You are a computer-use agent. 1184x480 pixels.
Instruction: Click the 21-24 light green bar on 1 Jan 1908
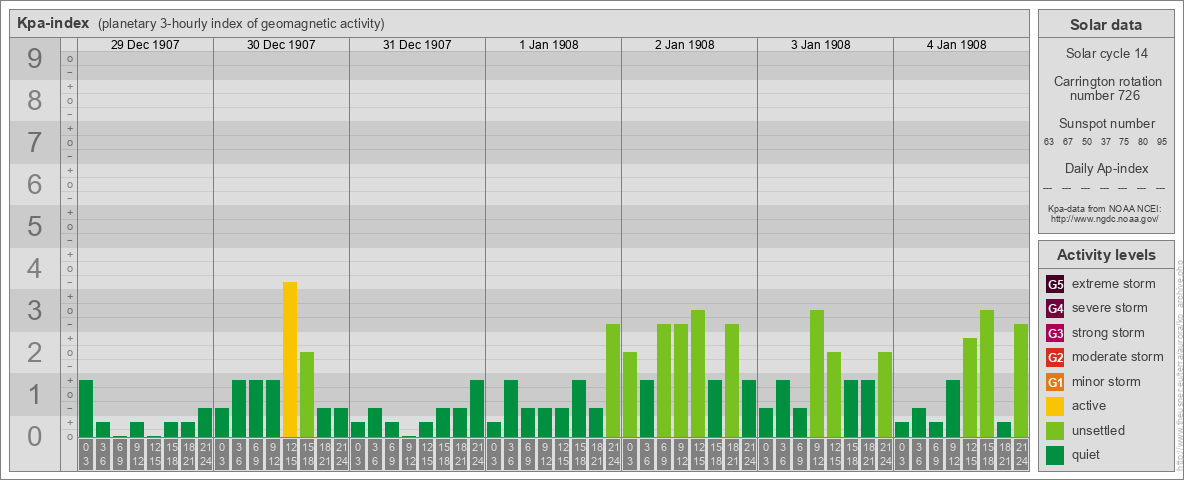tap(612, 380)
